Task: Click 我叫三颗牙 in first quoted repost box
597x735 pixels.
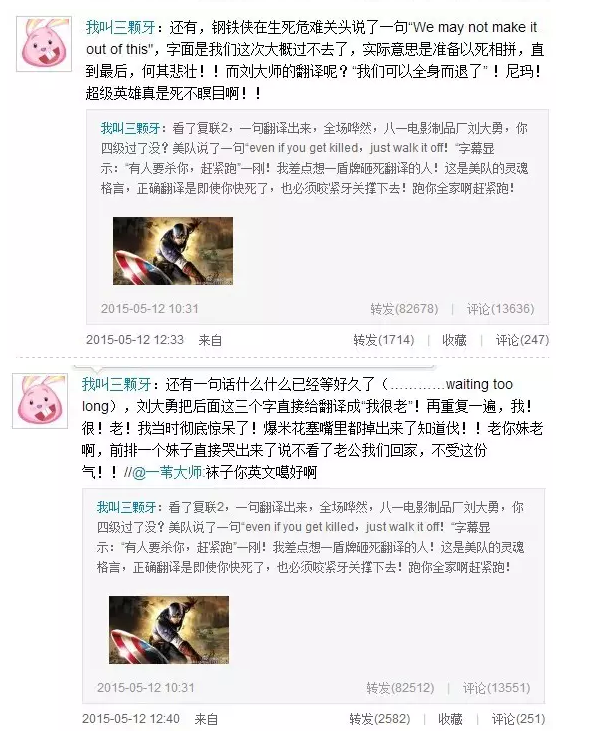Action: pos(131,128)
